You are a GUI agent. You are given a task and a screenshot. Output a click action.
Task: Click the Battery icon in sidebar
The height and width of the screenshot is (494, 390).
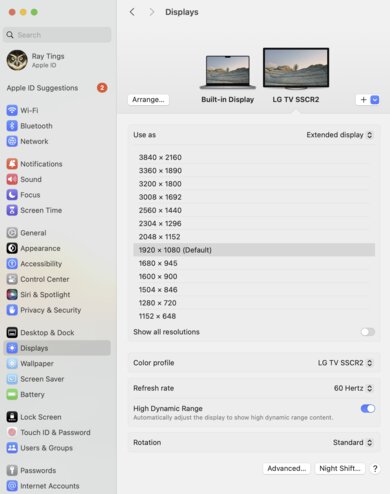[12, 394]
